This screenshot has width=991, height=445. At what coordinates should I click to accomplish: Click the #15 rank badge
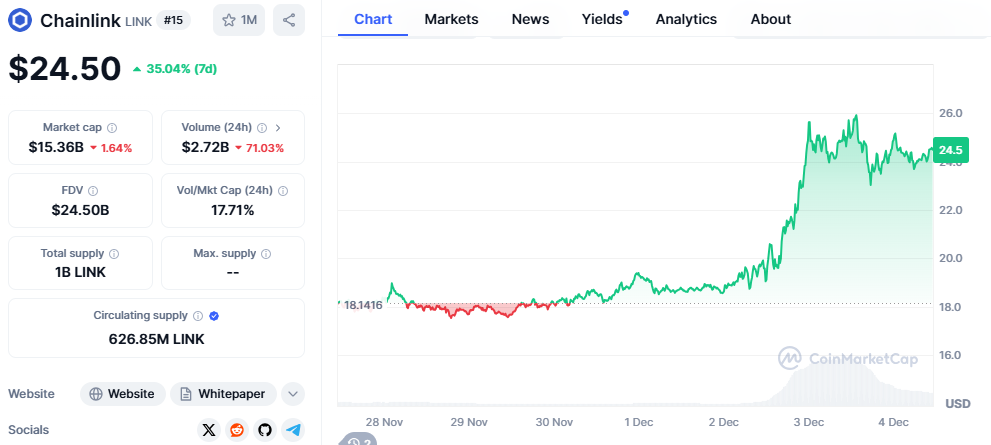point(173,20)
